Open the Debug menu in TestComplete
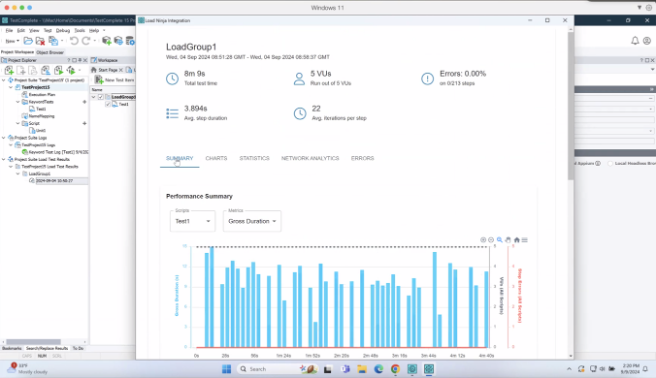Image resolution: width=656 pixels, height=378 pixels. point(63,31)
